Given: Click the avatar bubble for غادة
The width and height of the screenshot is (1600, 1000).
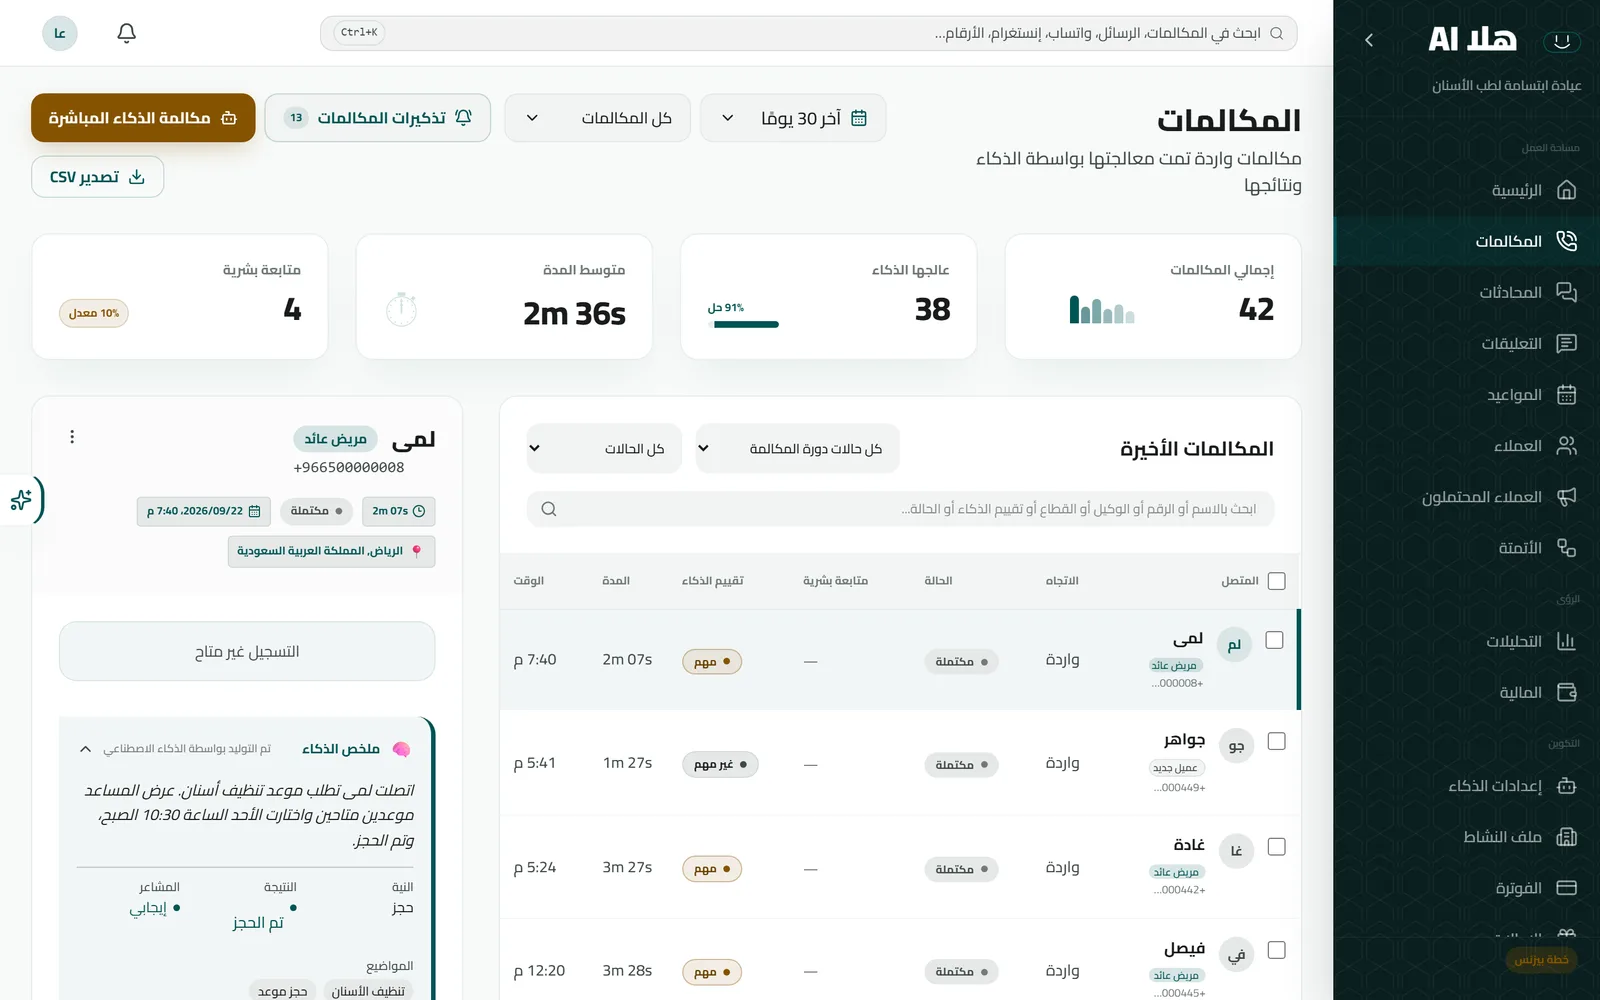Looking at the screenshot, I should pyautogui.click(x=1237, y=850).
